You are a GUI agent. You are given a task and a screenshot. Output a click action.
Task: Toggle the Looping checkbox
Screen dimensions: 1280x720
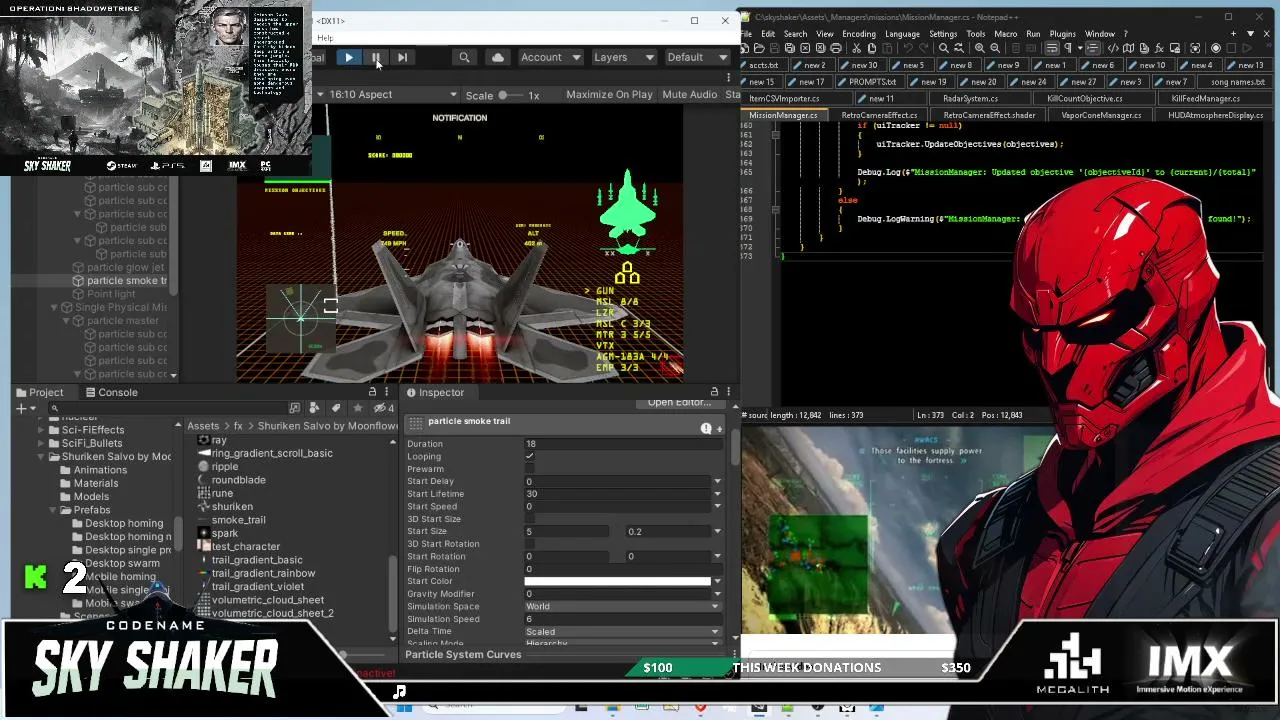point(529,456)
